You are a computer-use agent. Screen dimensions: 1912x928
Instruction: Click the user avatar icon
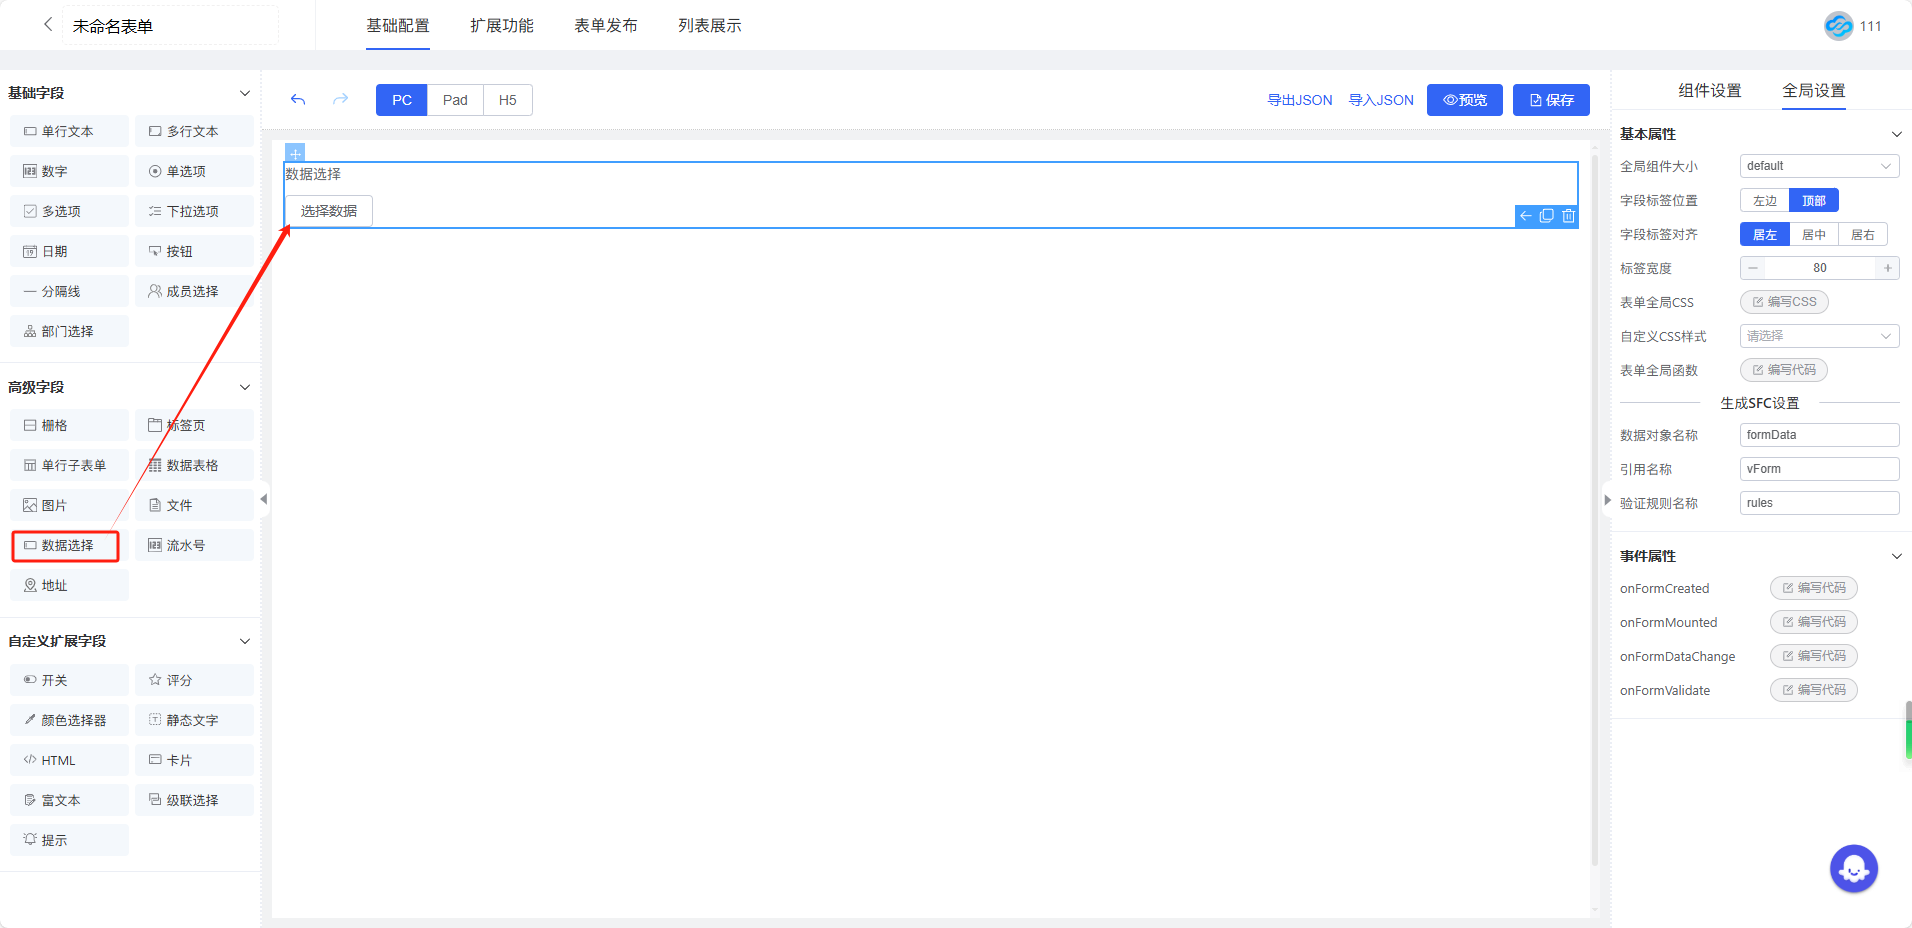coord(1838,26)
